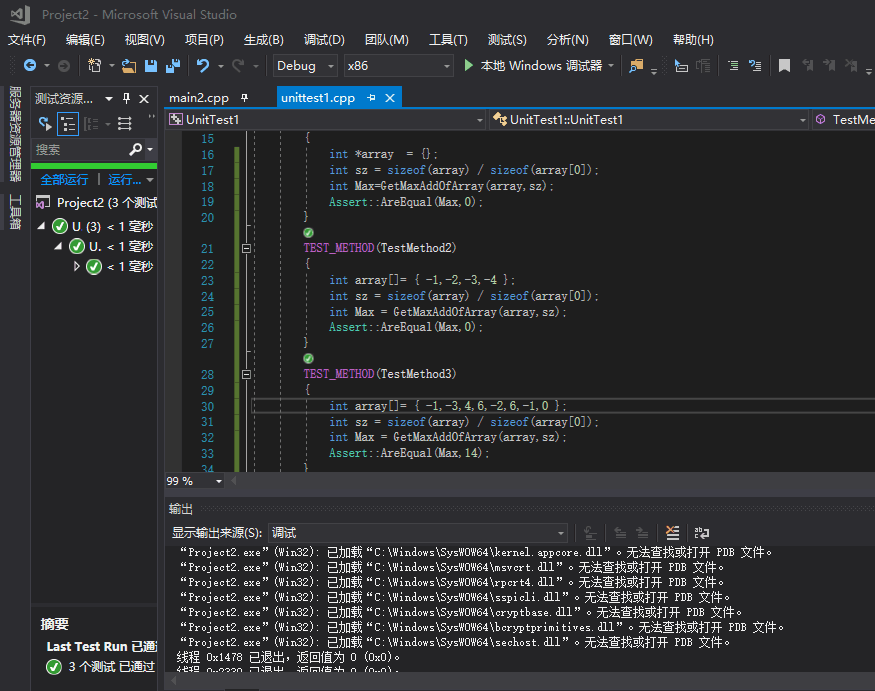Viewport: 875px width, 691px height.
Task: Click clear all output icon
Action: 672,532
